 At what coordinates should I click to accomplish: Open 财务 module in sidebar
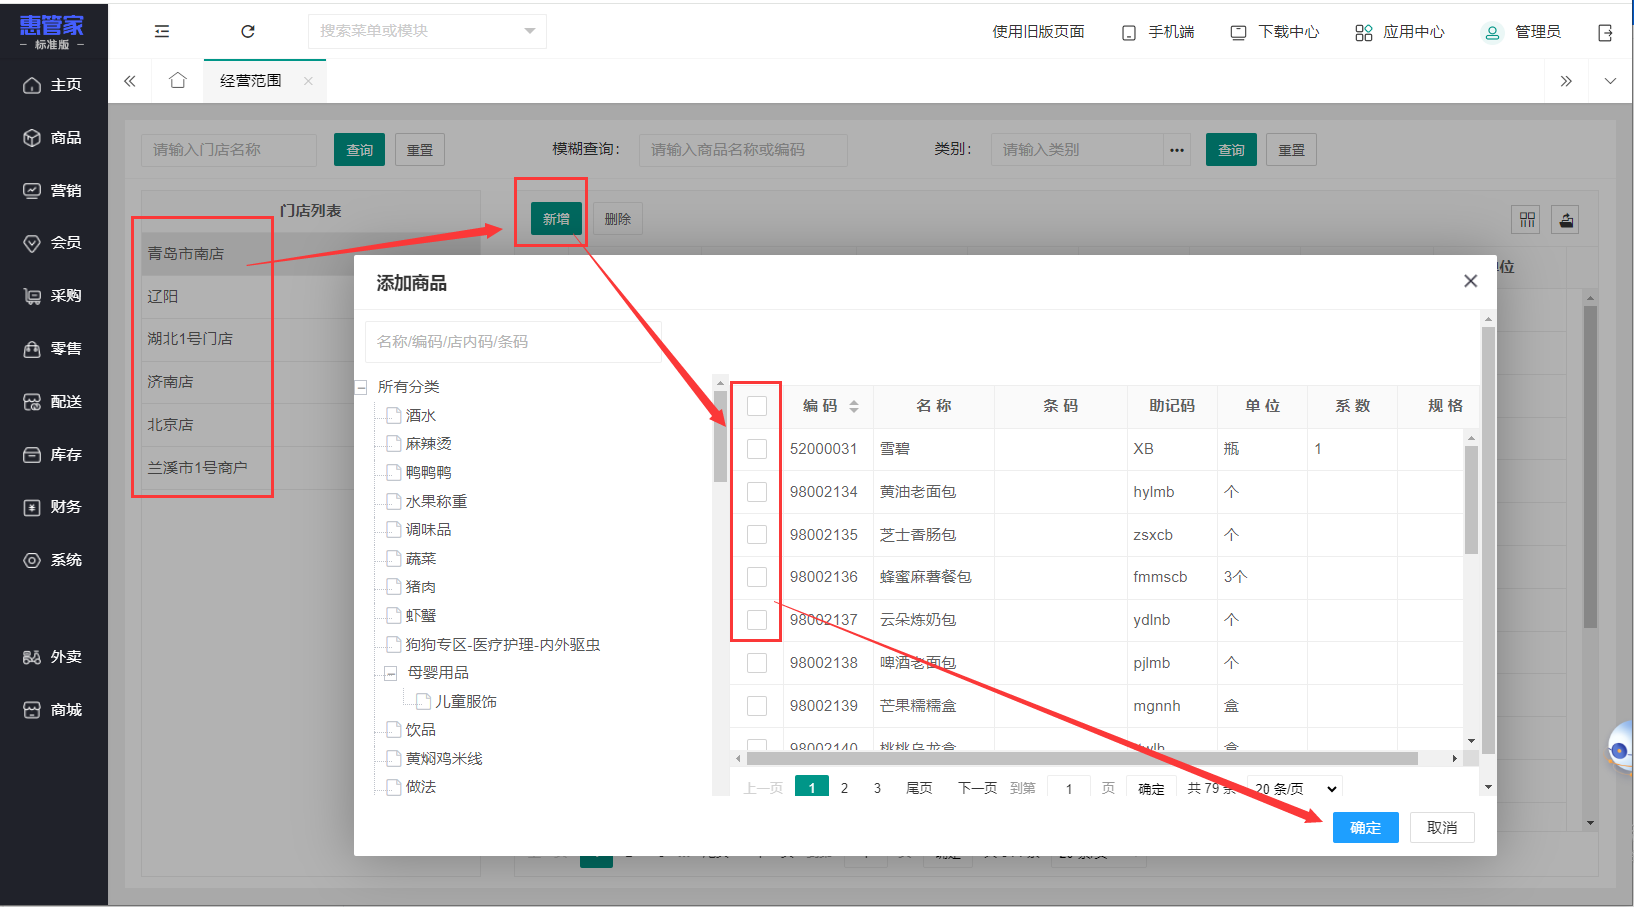54,507
